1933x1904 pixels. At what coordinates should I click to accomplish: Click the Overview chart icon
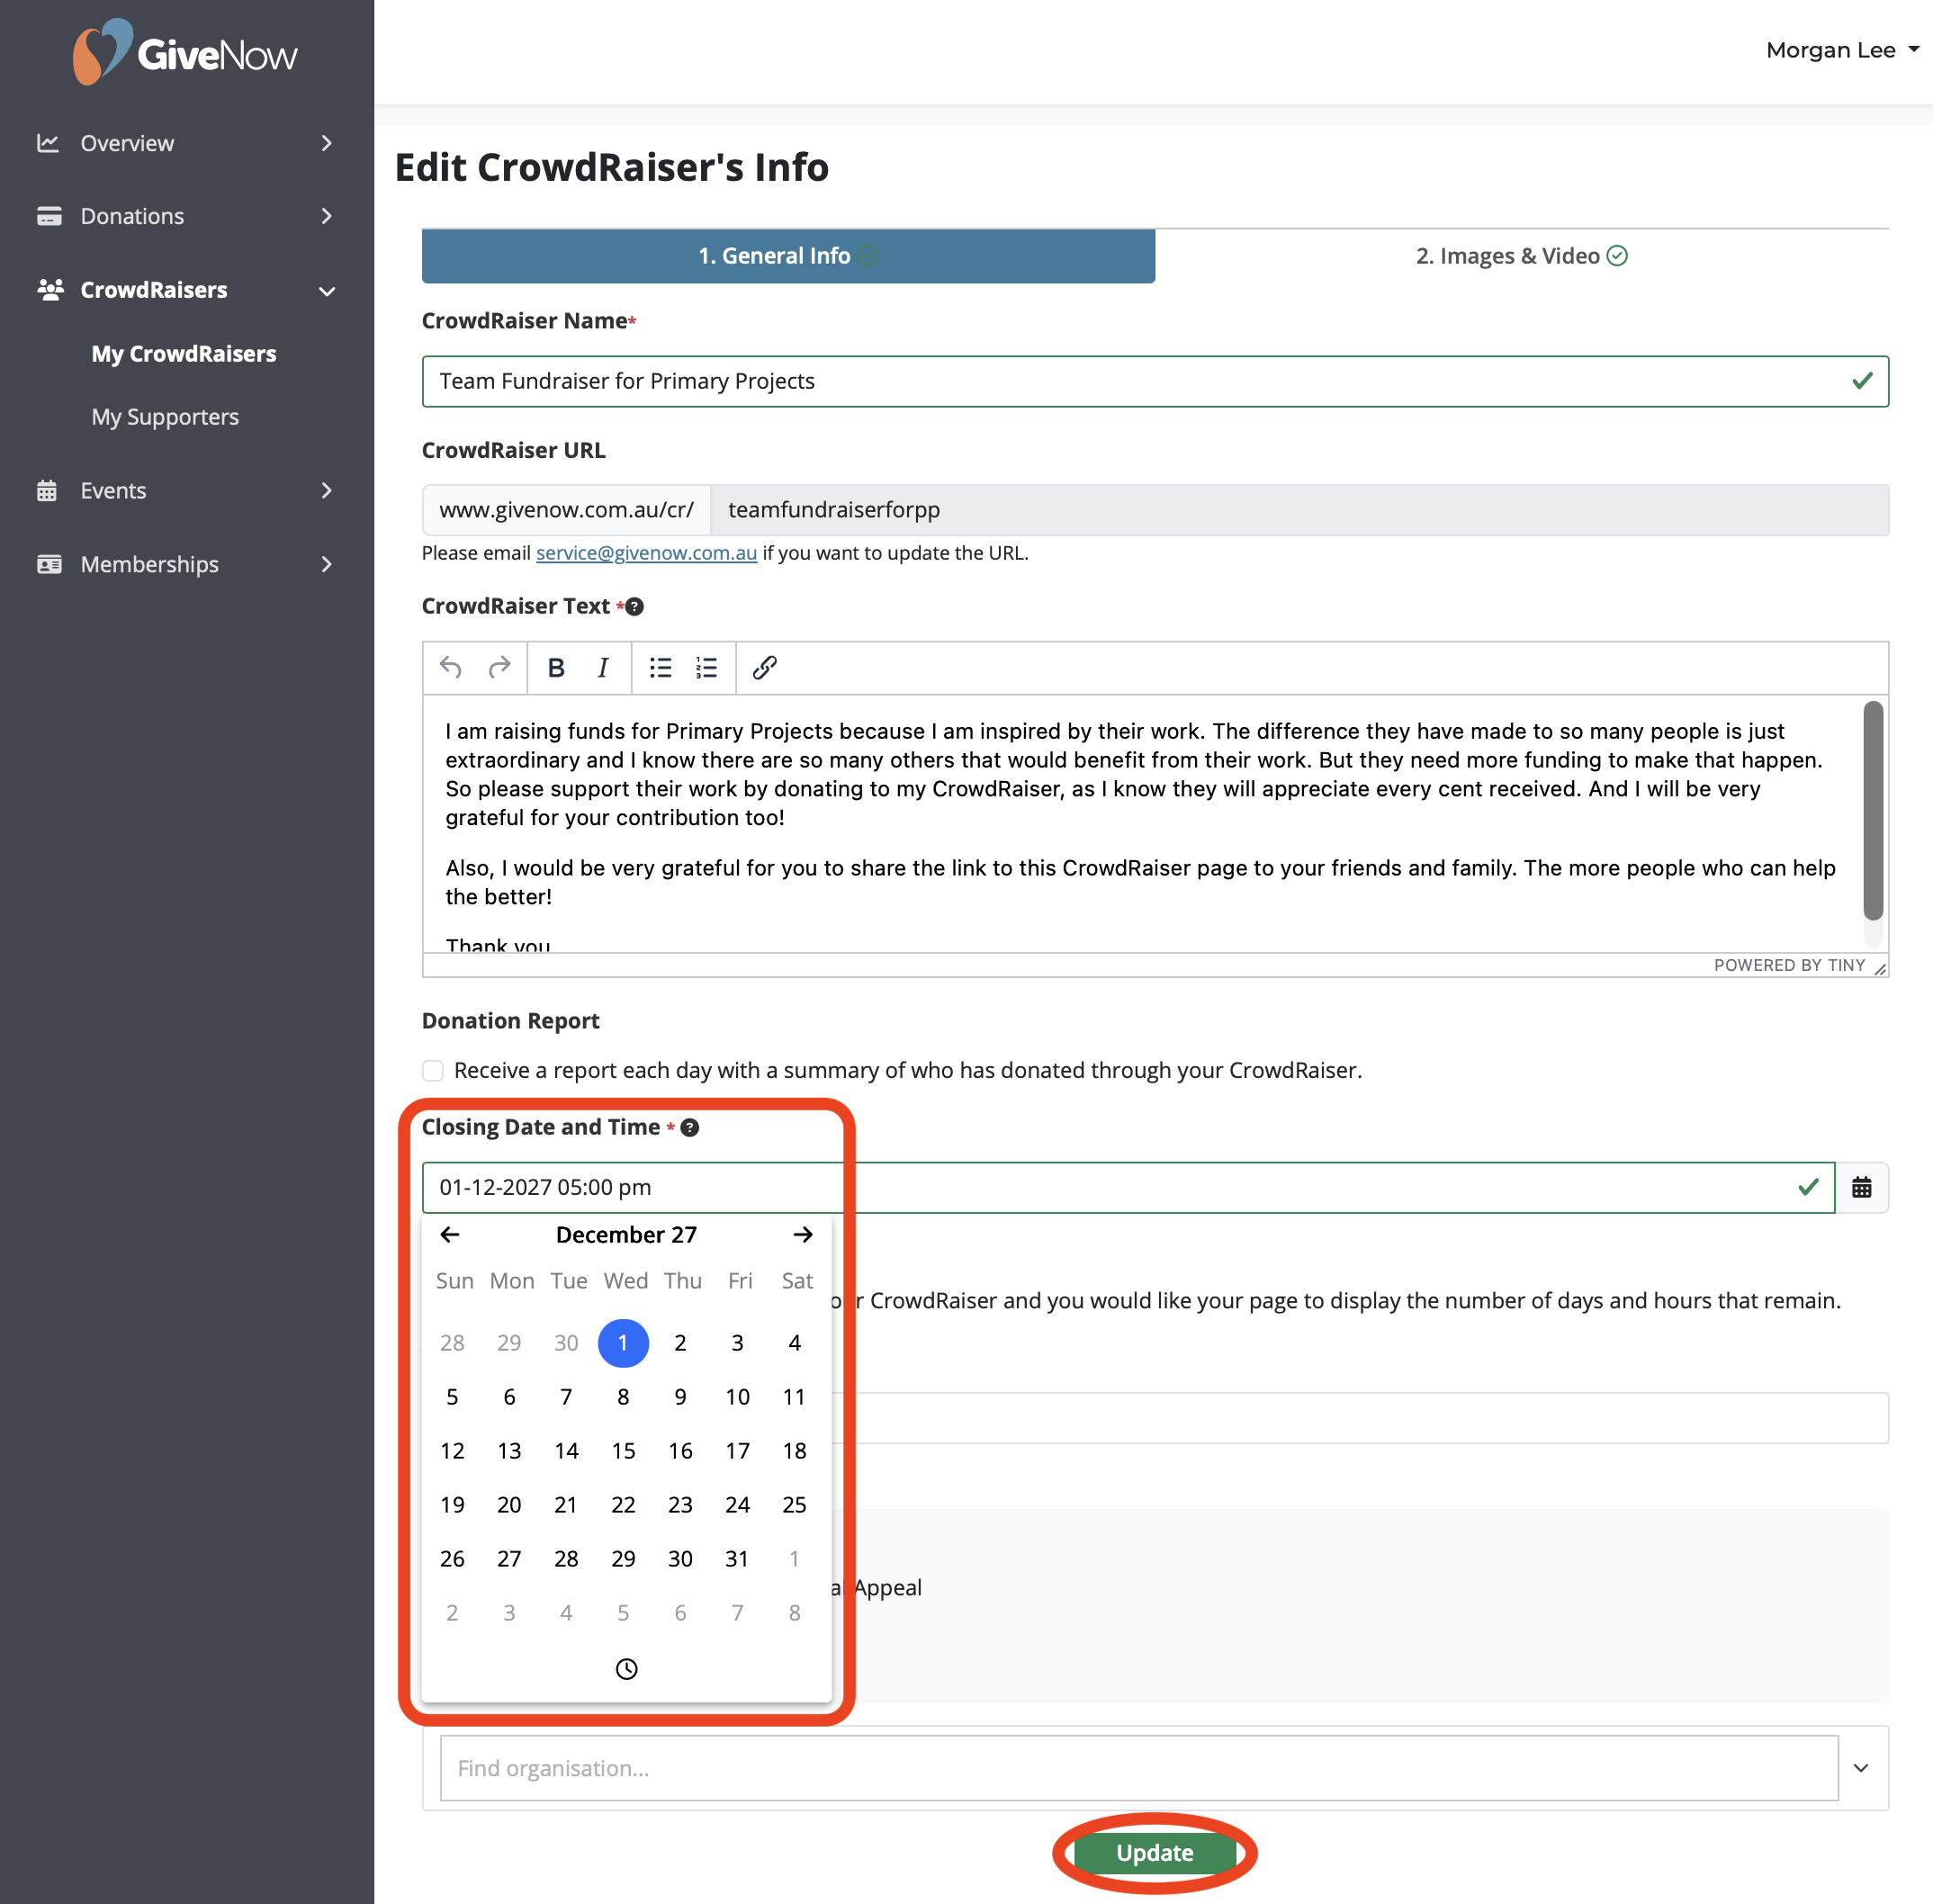(48, 143)
